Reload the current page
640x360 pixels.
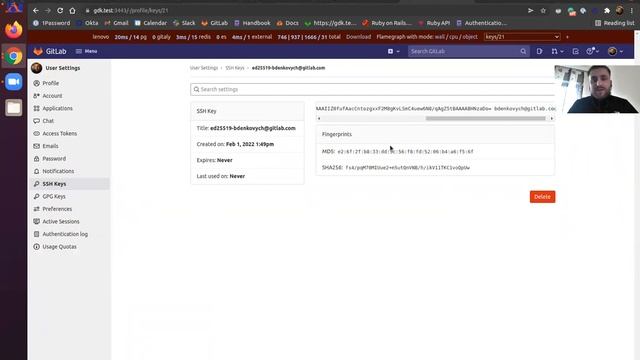[x=60, y=11]
